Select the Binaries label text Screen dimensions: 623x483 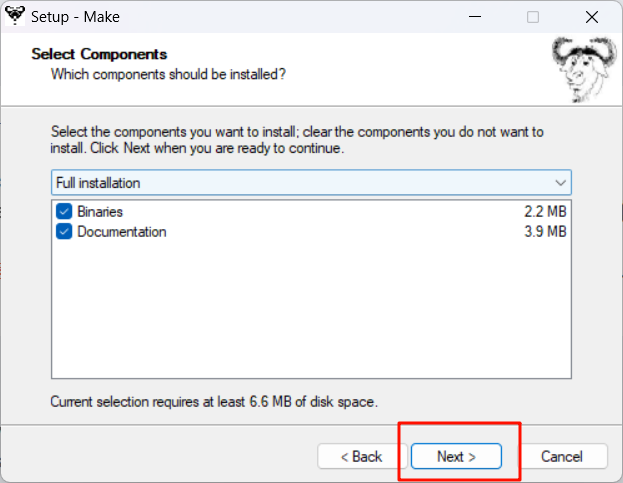tap(100, 212)
